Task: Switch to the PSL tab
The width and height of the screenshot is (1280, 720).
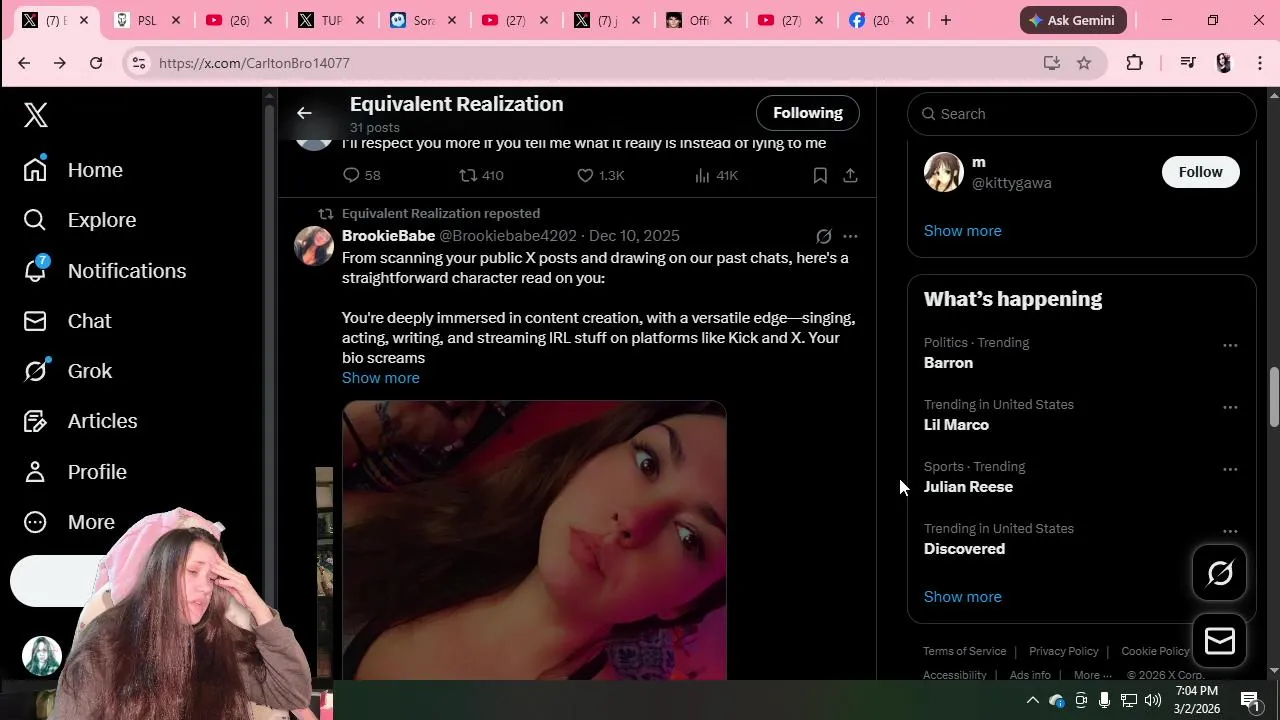Action: point(145,20)
